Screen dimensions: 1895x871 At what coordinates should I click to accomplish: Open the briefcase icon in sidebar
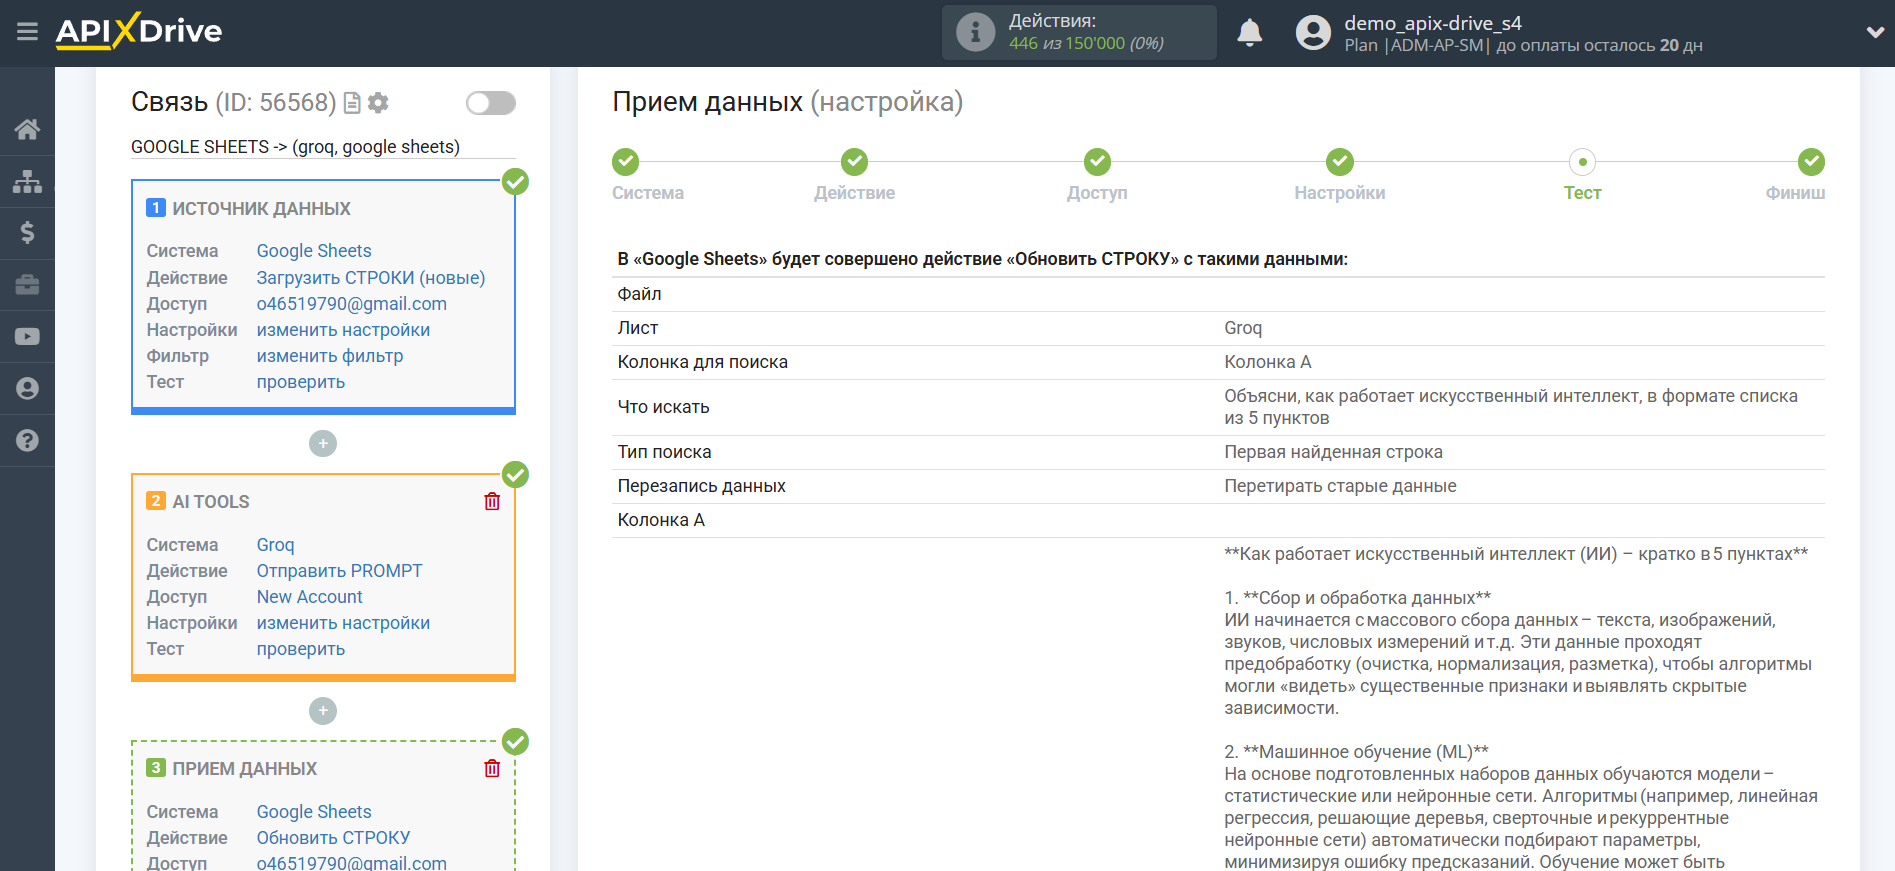click(27, 285)
